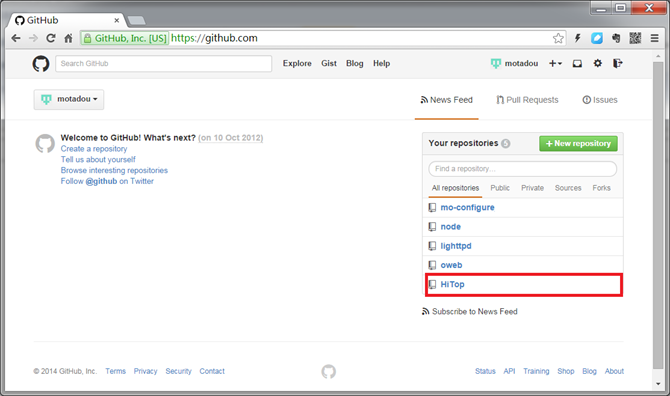Open Blog in the top navigation

coord(355,64)
